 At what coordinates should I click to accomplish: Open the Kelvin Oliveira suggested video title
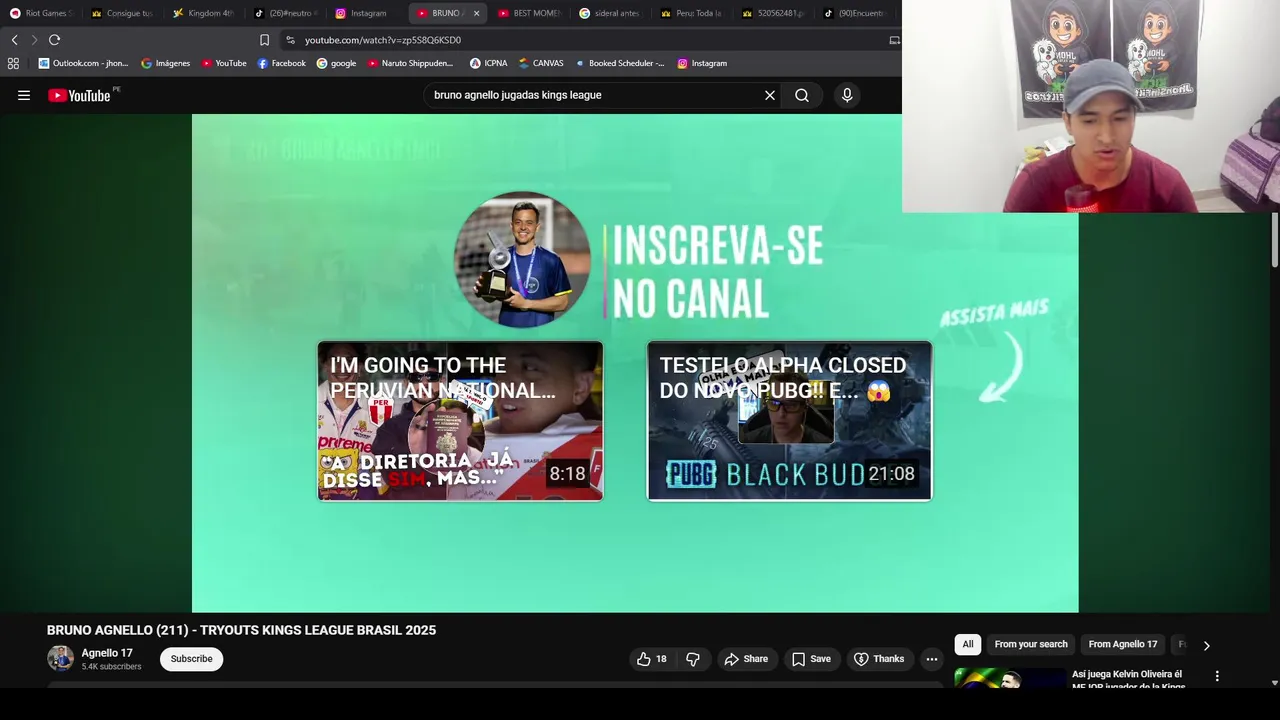[x=1127, y=680]
